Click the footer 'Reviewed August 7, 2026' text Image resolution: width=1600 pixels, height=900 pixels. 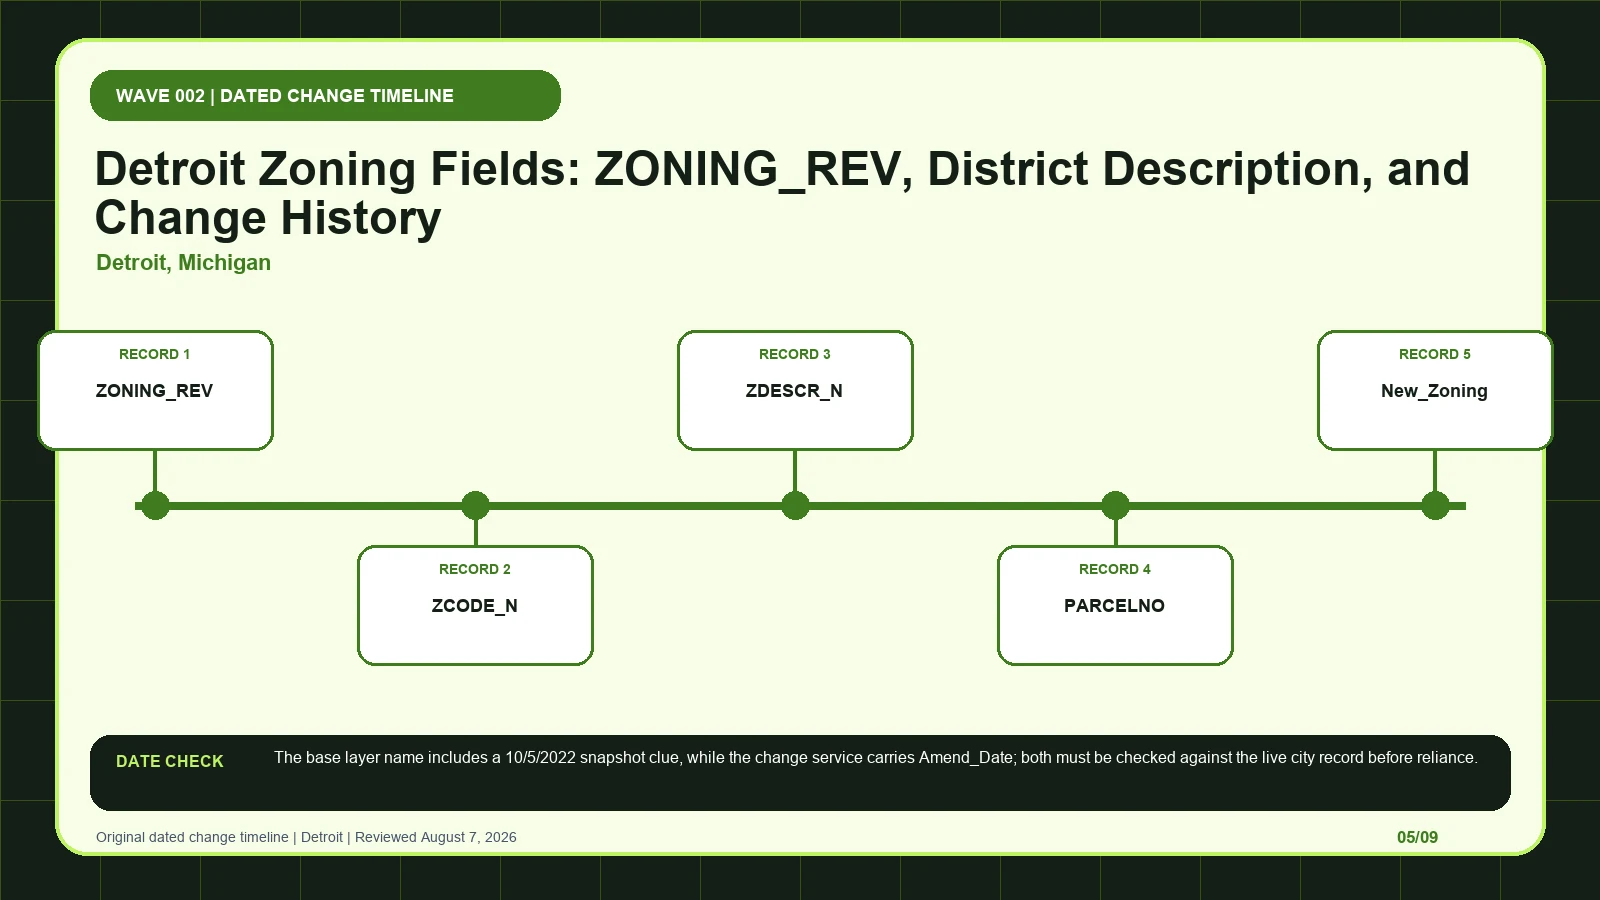(436, 837)
